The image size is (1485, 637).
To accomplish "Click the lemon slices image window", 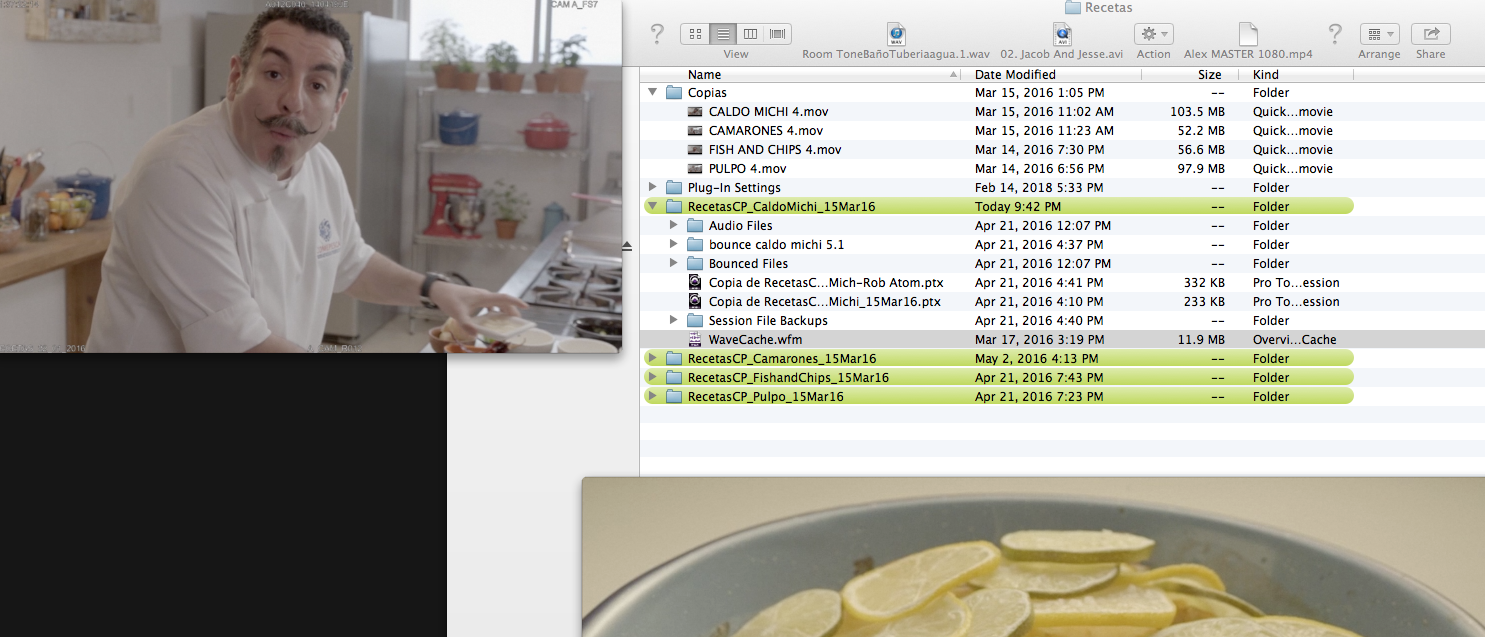I will [x=1033, y=557].
